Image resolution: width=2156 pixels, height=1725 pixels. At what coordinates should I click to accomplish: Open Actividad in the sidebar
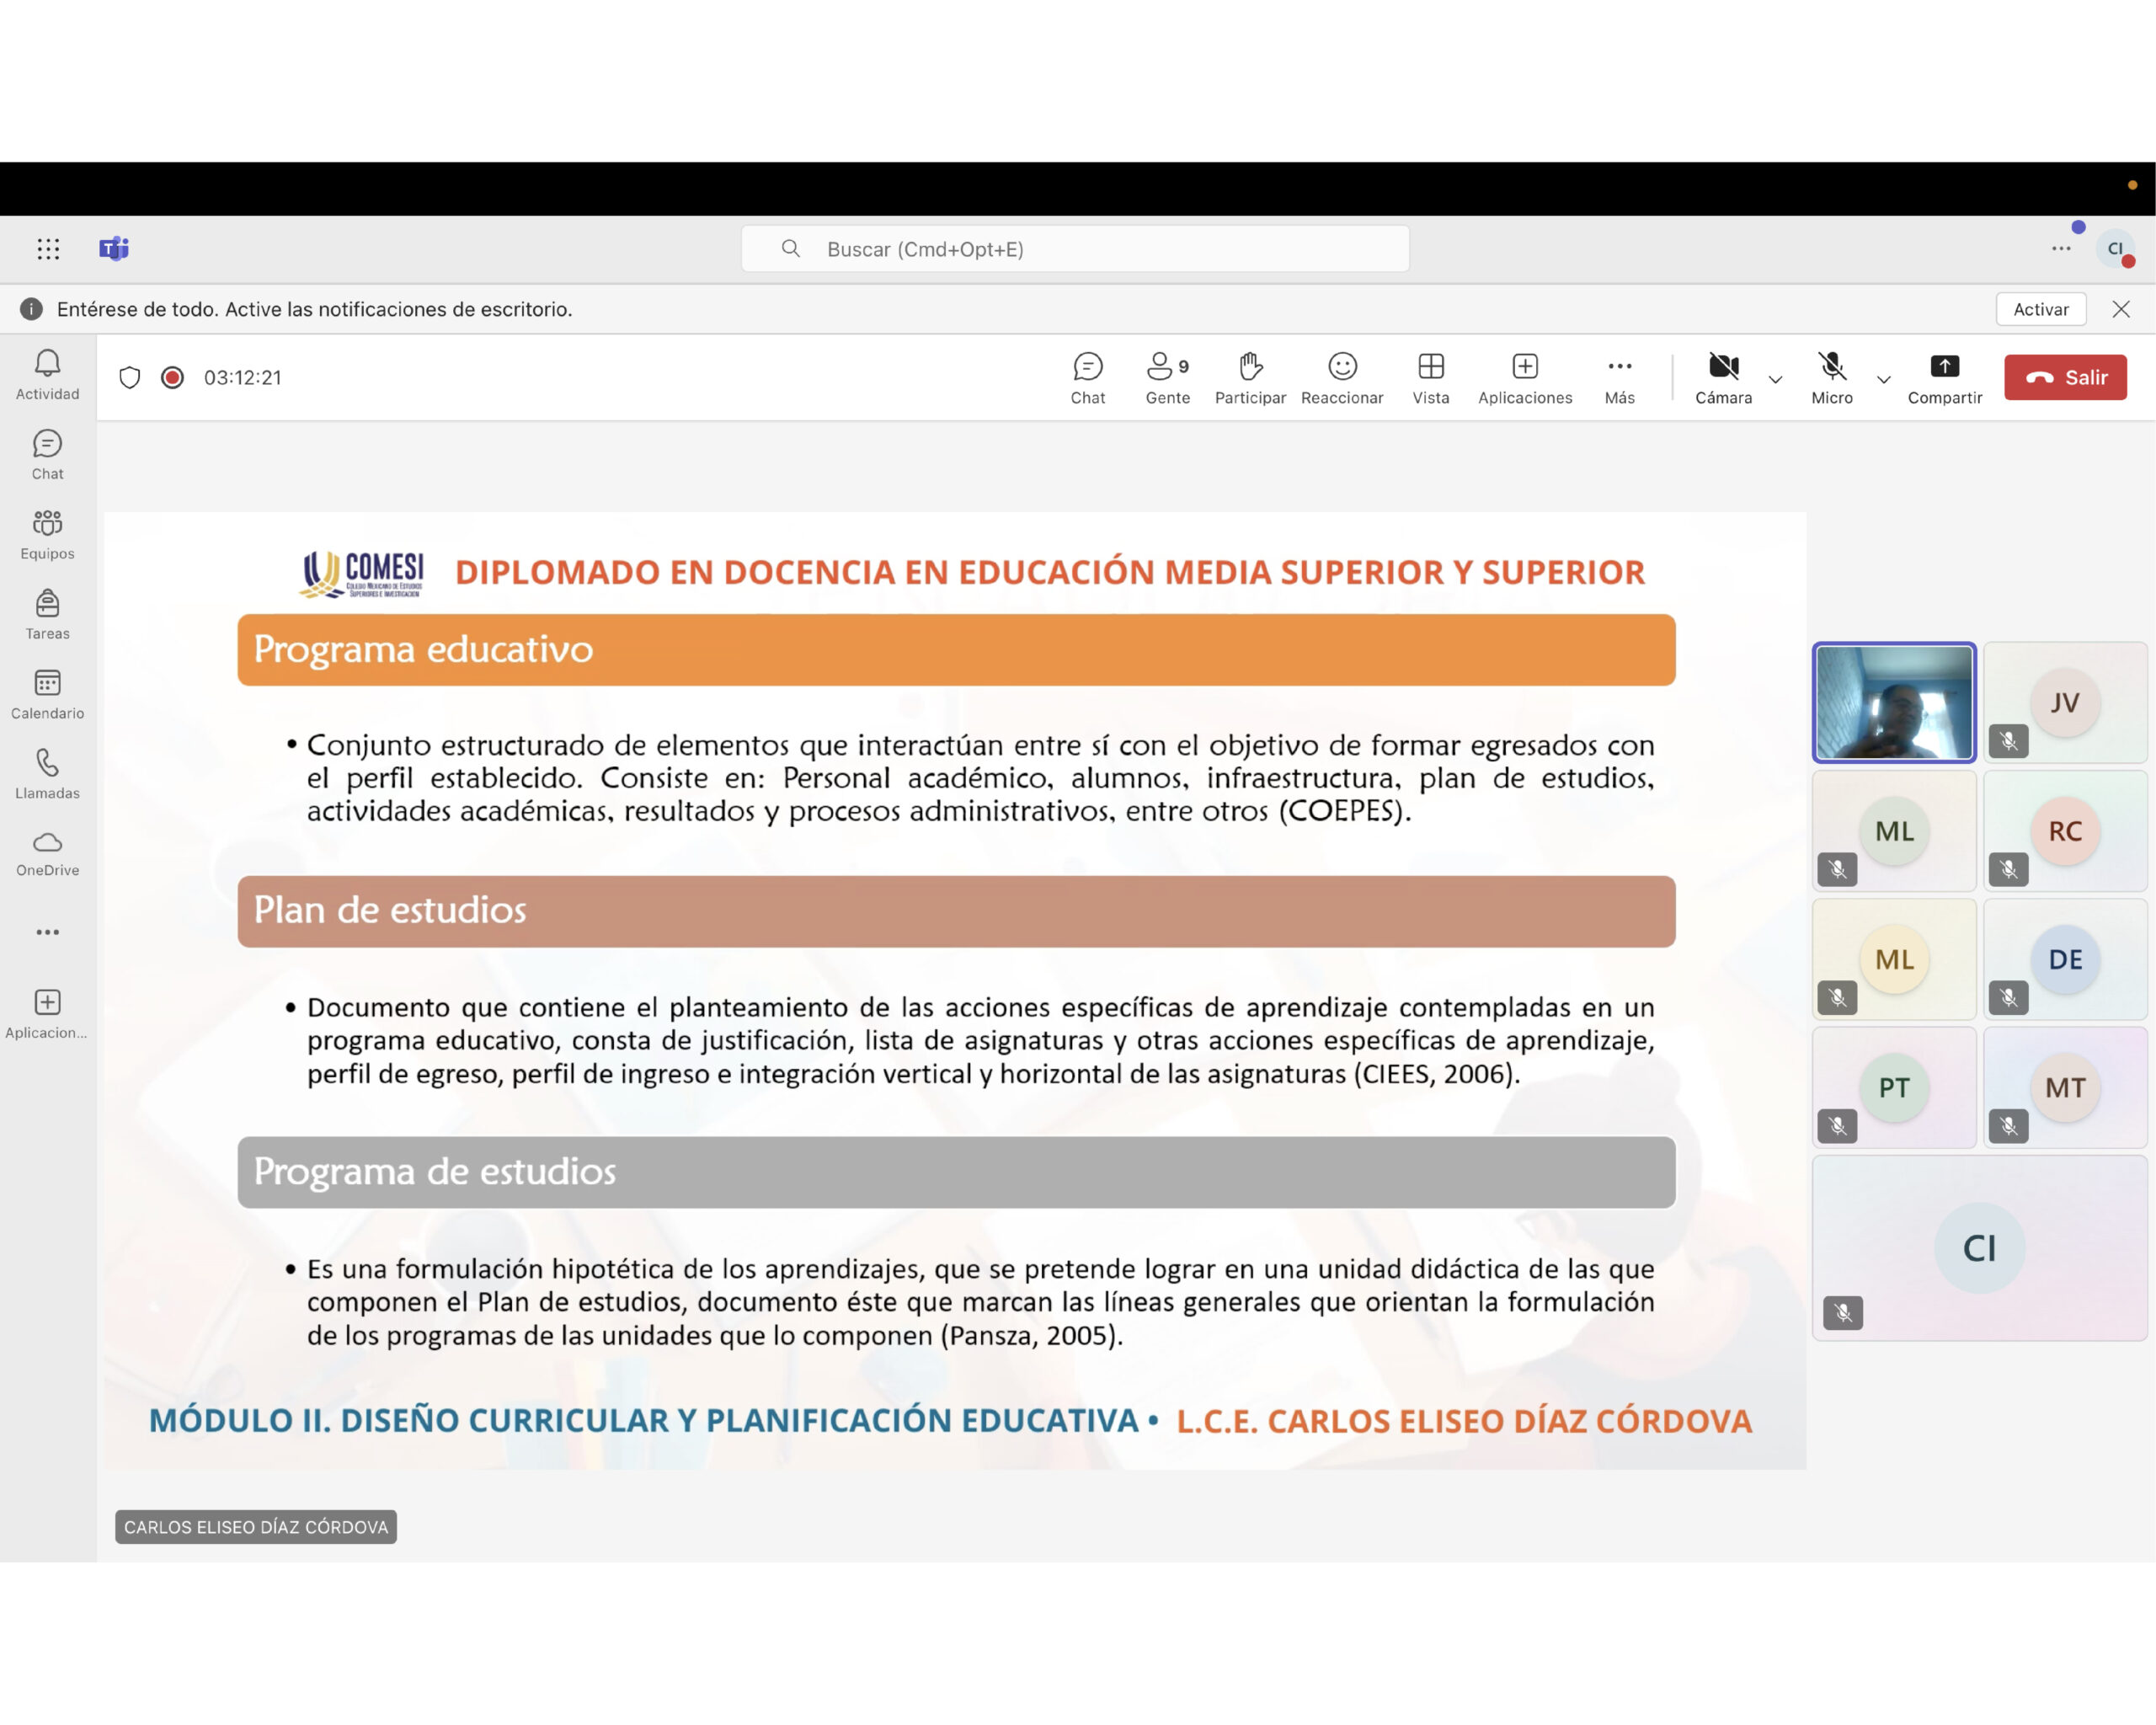(47, 375)
